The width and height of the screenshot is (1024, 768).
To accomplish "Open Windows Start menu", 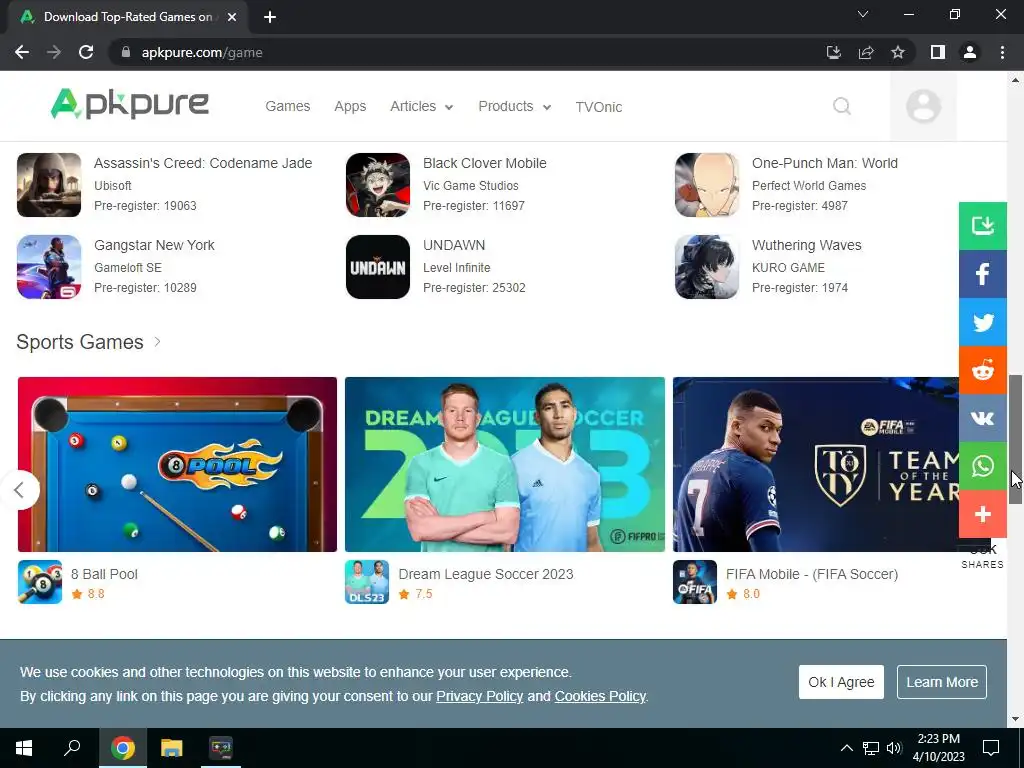I will coord(24,748).
